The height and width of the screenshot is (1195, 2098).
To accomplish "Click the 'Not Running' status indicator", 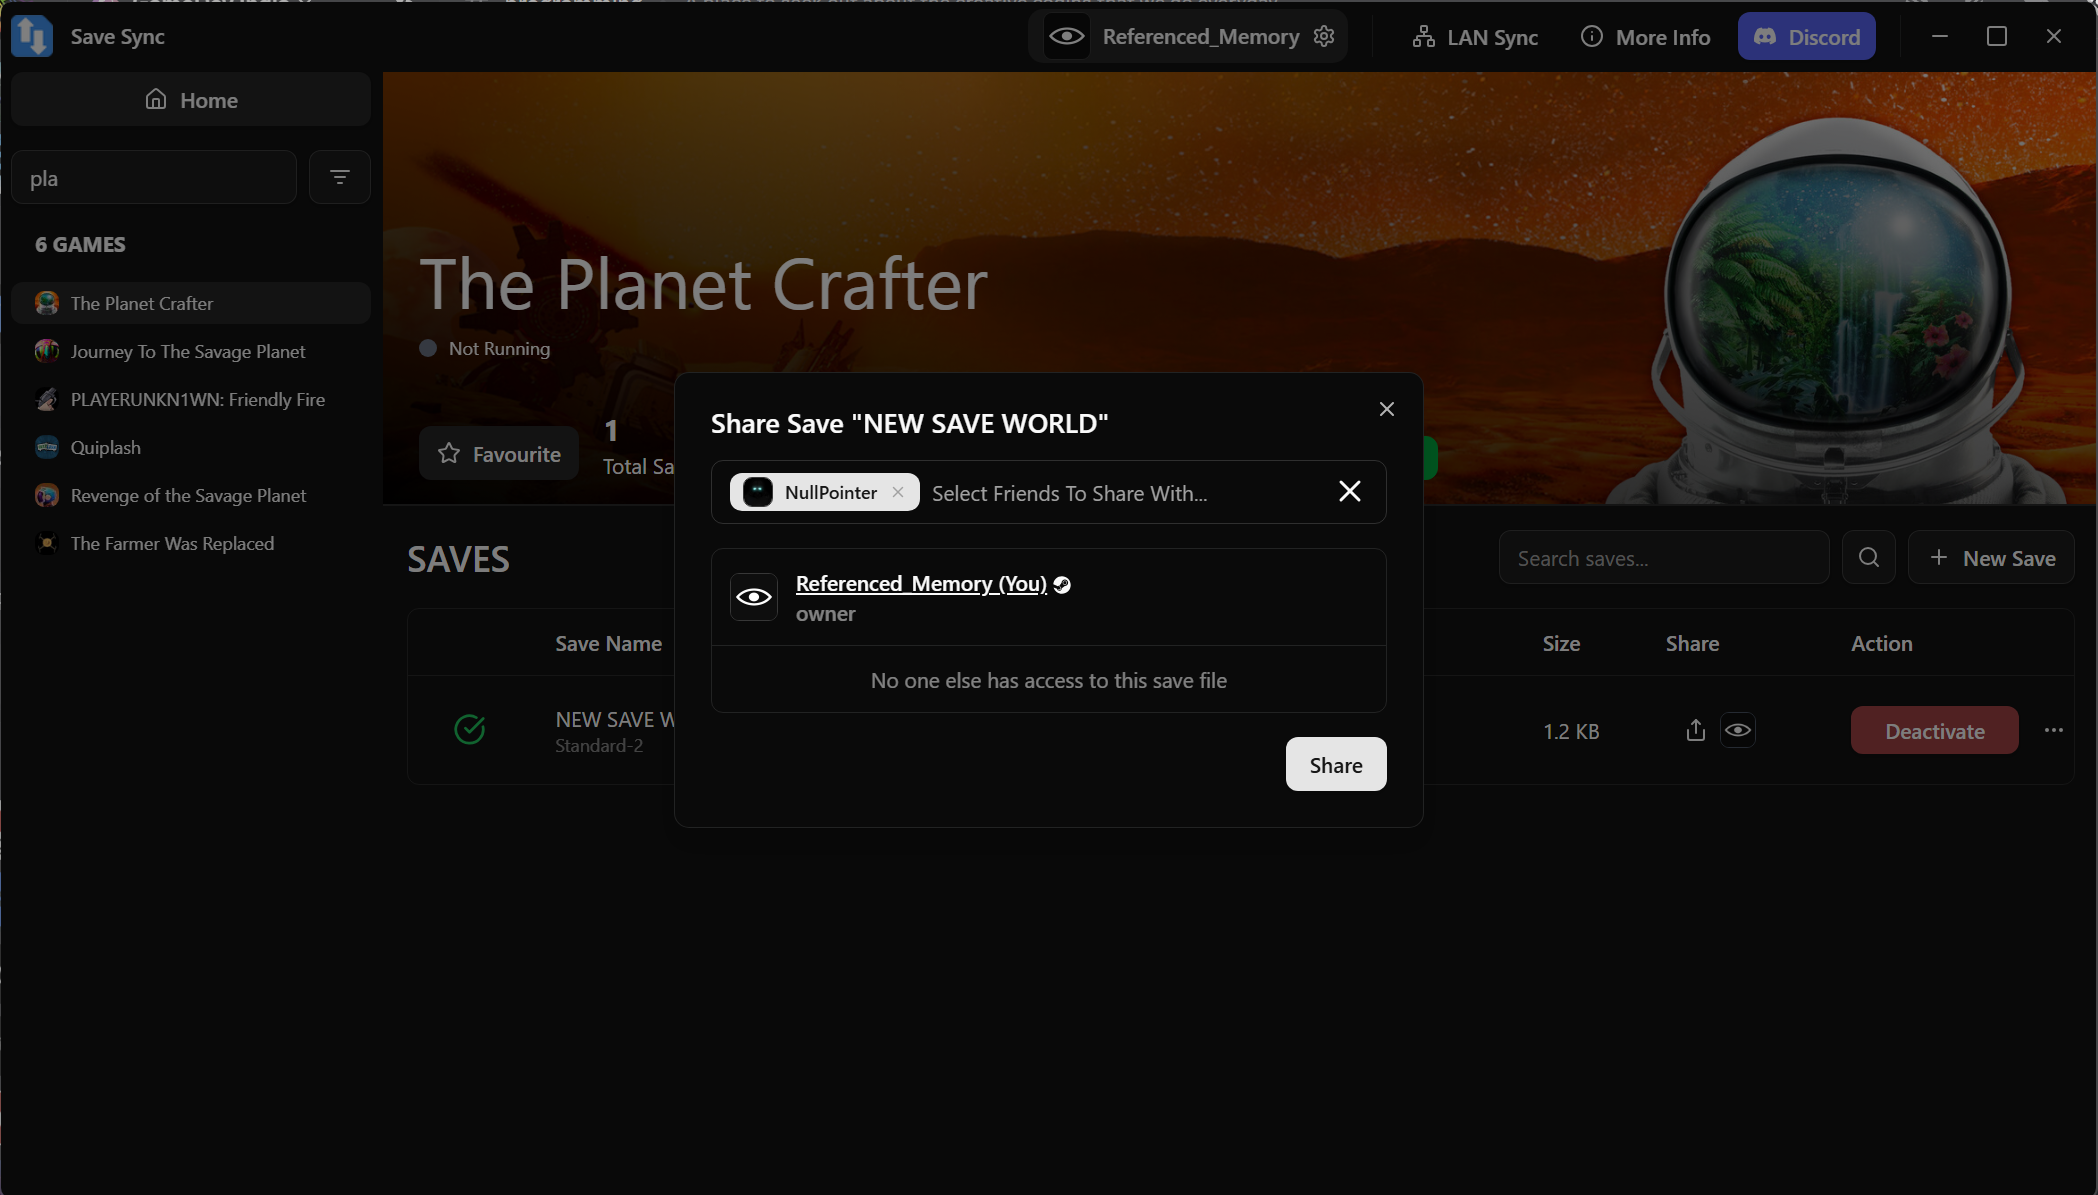I will coord(485,348).
